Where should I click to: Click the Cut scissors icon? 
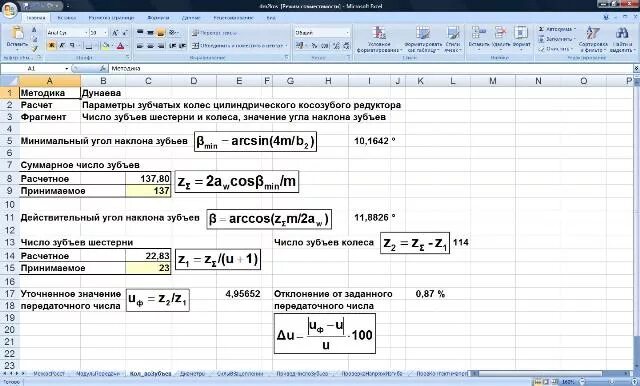[34, 30]
